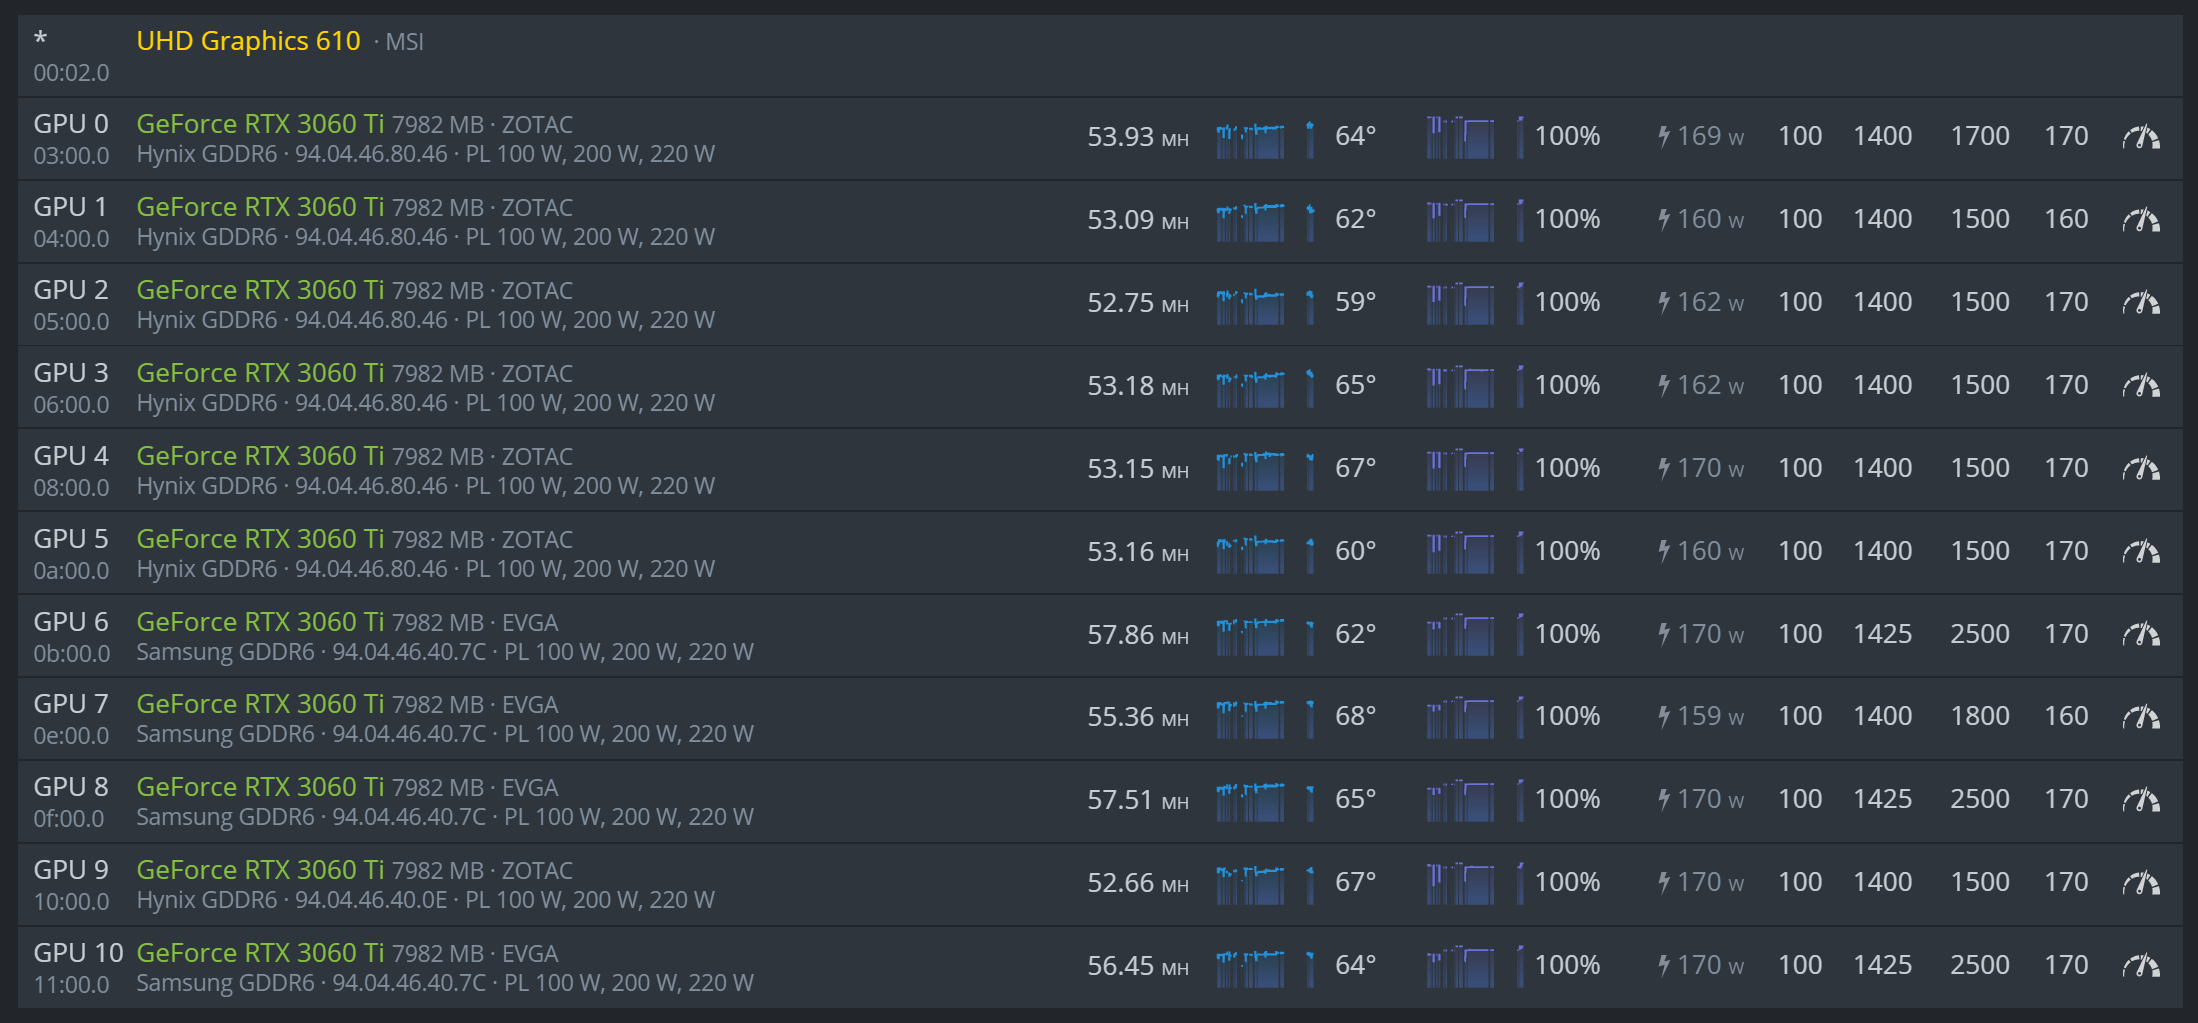Open overclock icon for GPU 6
Screen dimensions: 2198x1023
point(2140,635)
